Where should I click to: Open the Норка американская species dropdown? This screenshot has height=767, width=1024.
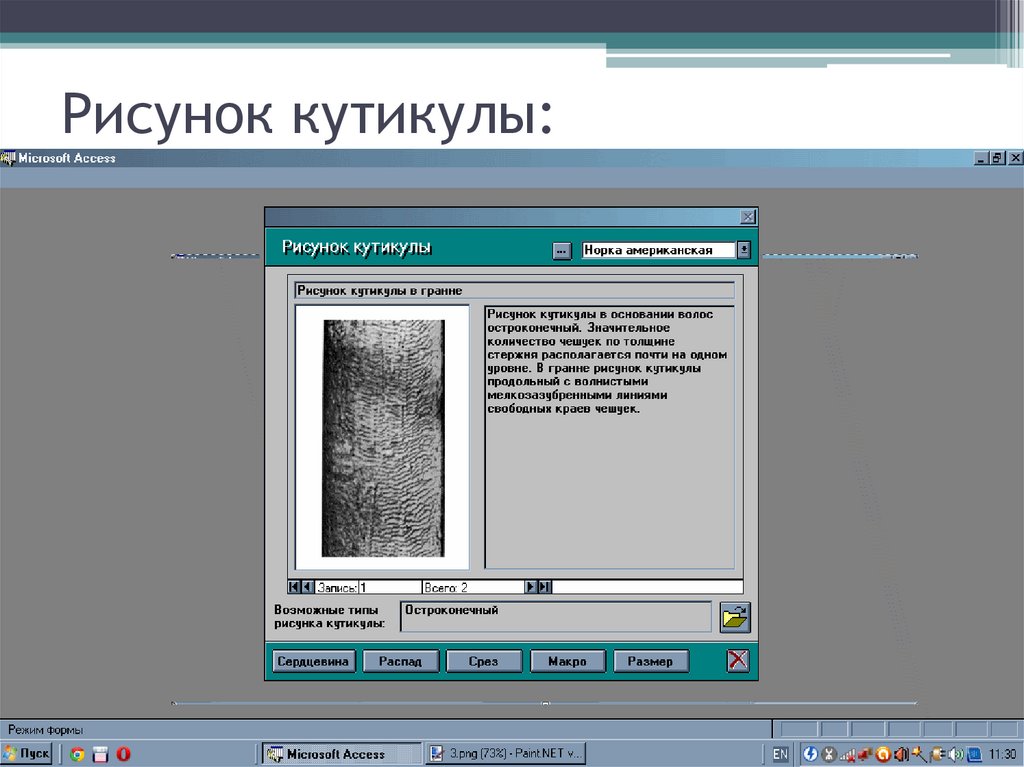[743, 248]
